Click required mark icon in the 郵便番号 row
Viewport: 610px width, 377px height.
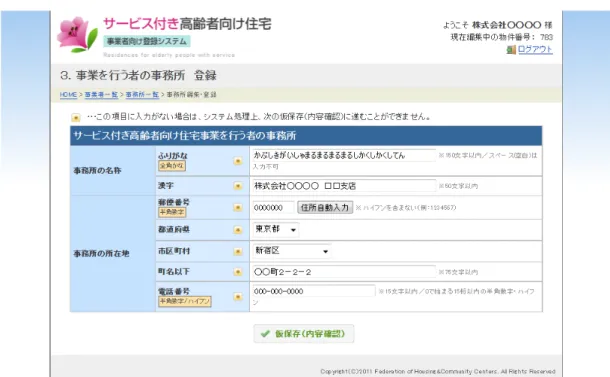[238, 208]
